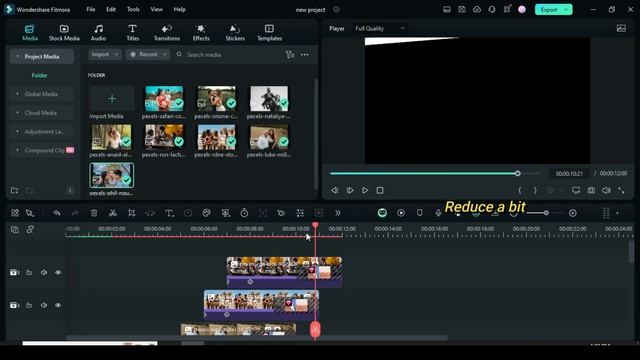Image resolution: width=640 pixels, height=360 pixels.
Task: Click the player Play button
Action: click(365, 190)
